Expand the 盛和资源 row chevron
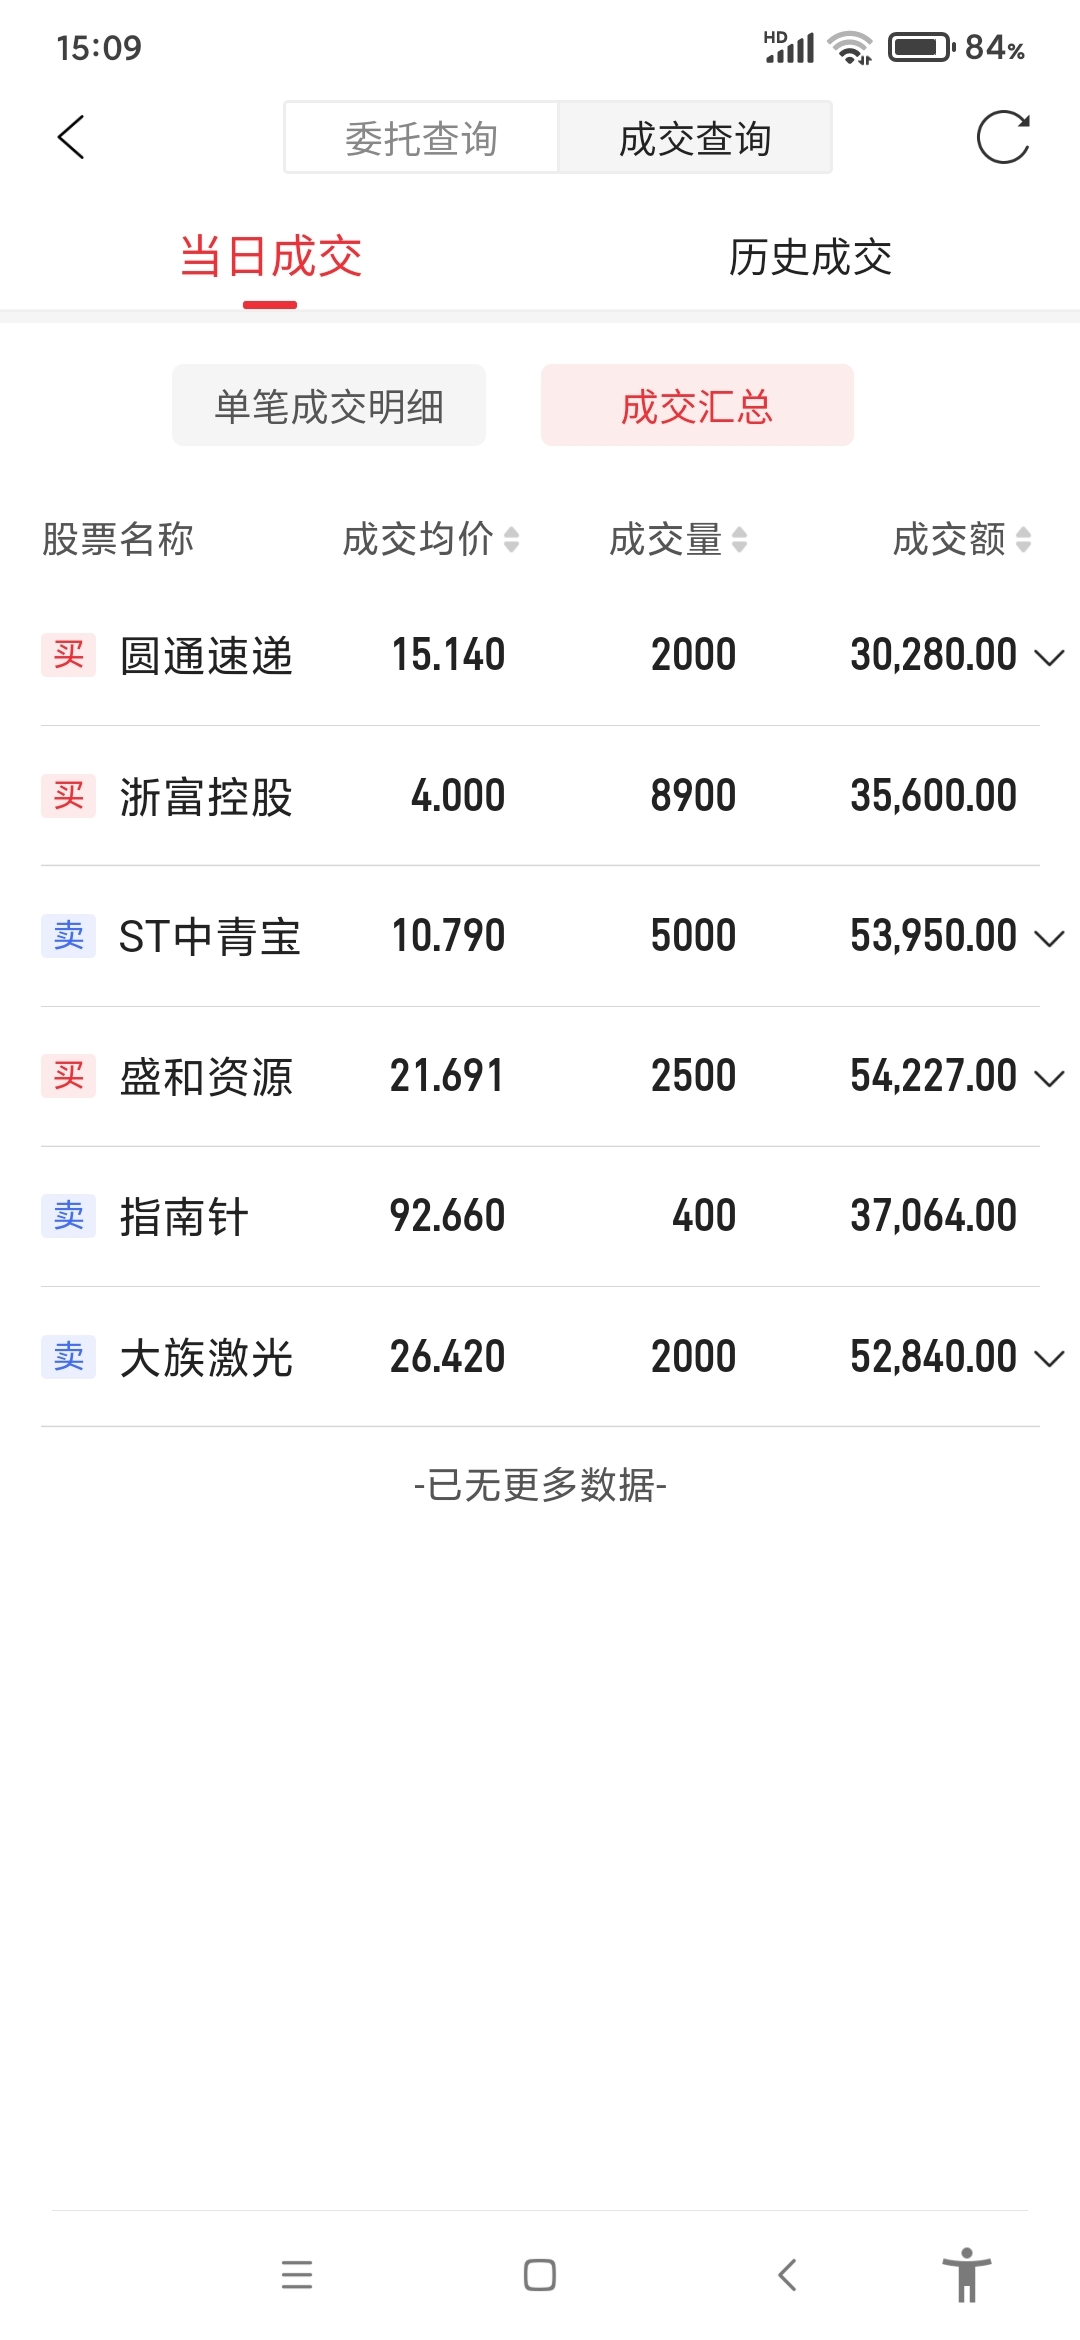The height and width of the screenshot is (2340, 1080). coord(1049,1078)
